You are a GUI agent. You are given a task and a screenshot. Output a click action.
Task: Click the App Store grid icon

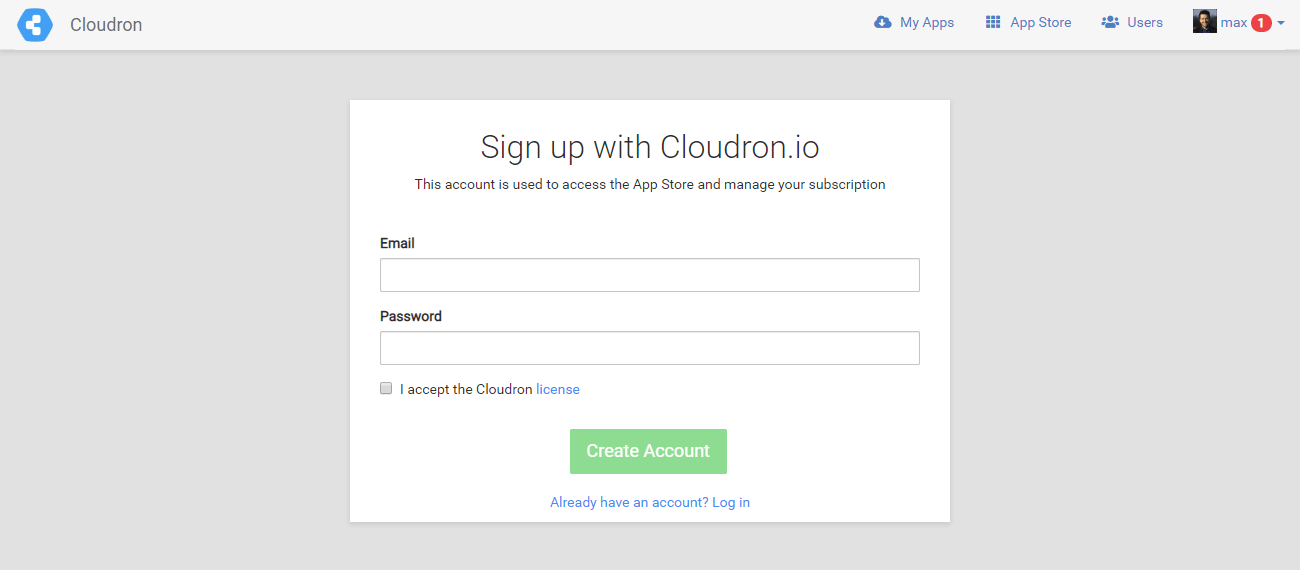coord(993,22)
